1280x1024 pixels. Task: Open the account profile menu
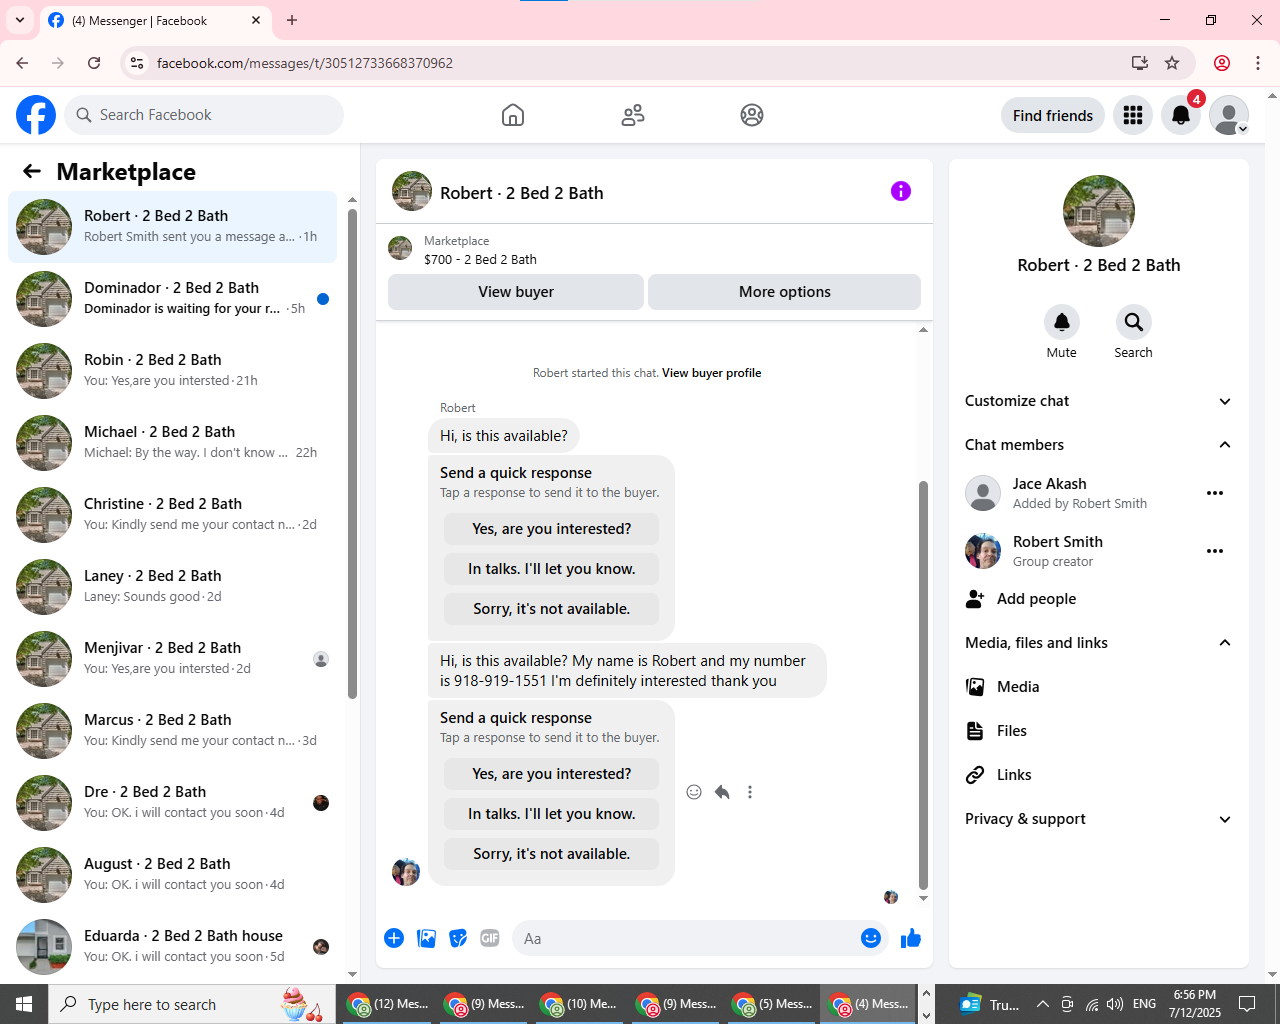[1229, 115]
